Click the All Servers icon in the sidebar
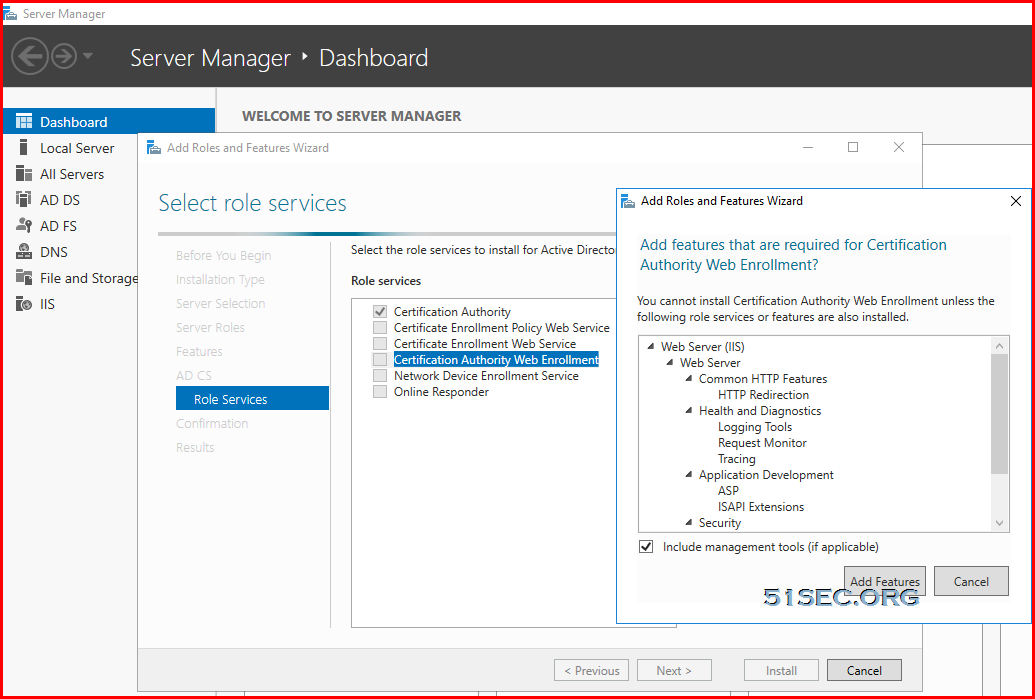The image size is (1035, 699). pyautogui.click(x=24, y=174)
